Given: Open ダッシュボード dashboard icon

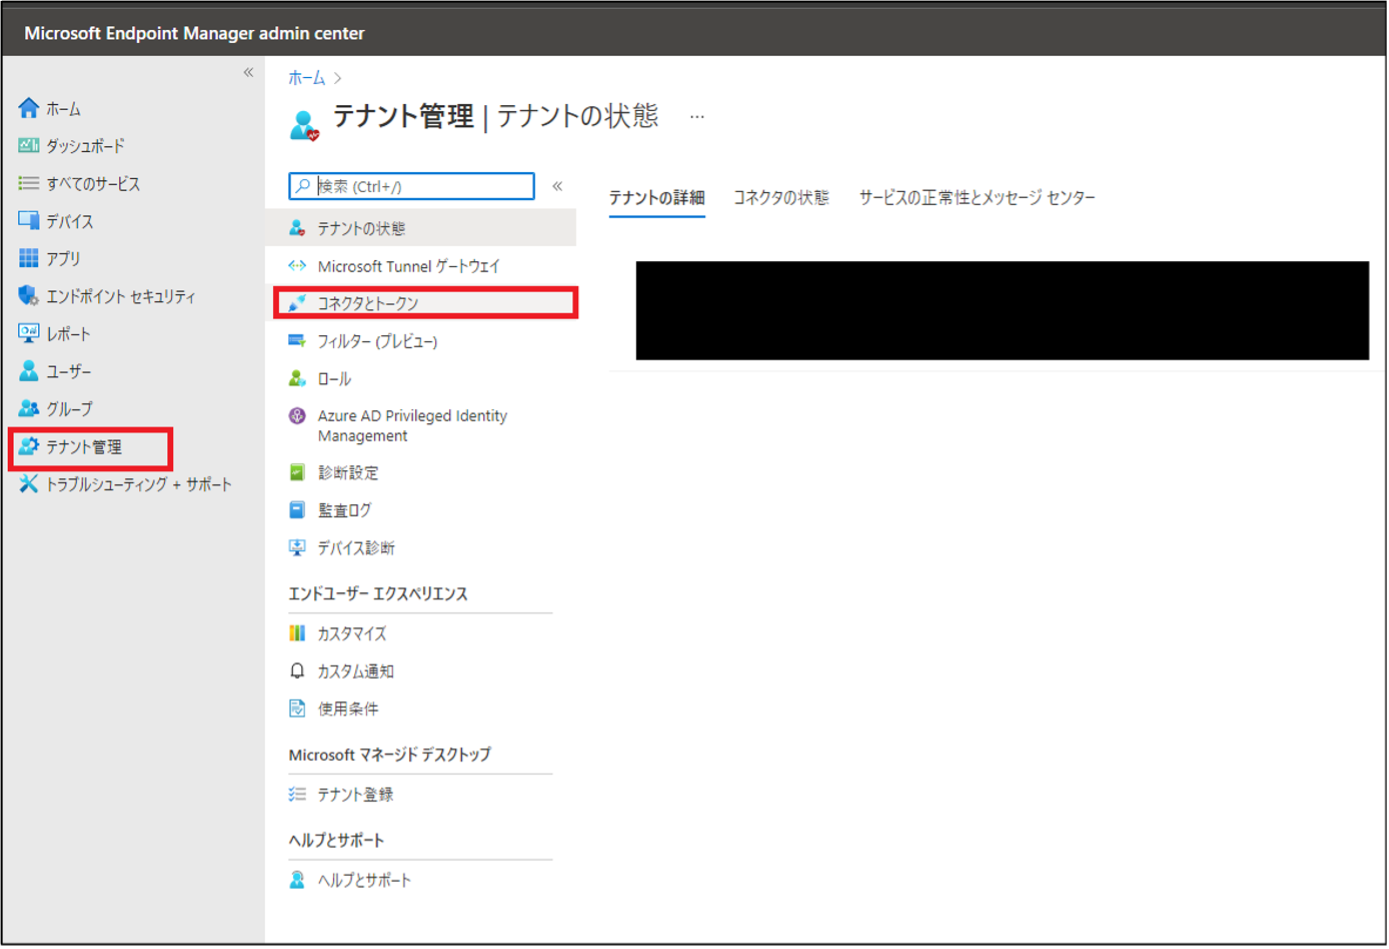Looking at the screenshot, I should (x=28, y=146).
